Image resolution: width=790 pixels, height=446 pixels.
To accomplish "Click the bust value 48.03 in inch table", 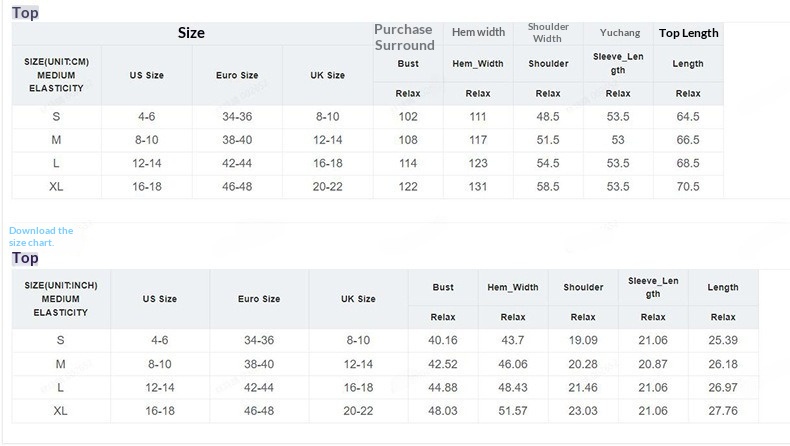I will pos(443,411).
